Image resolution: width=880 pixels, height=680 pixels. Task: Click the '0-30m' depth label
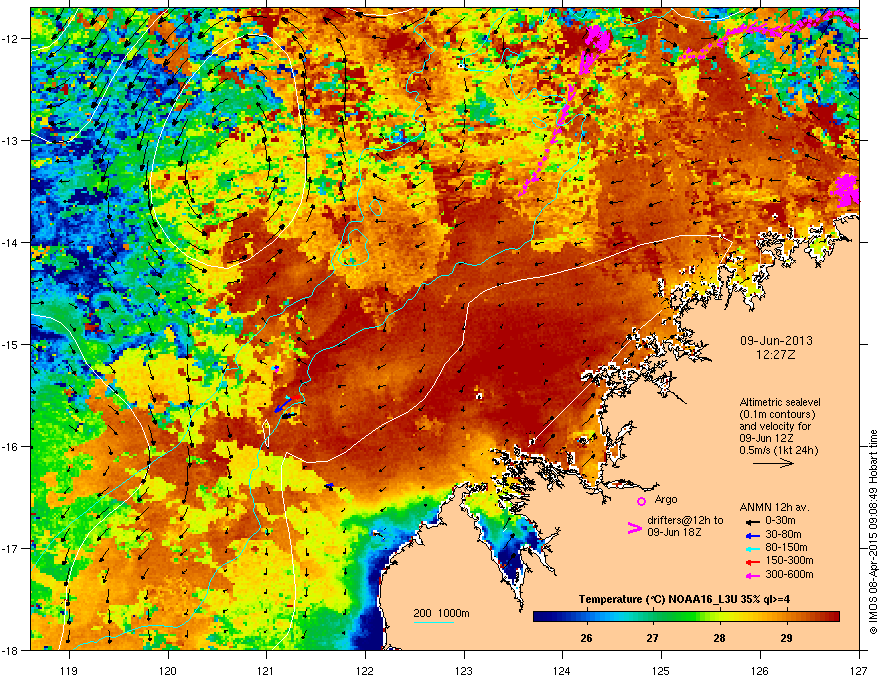(x=780, y=521)
